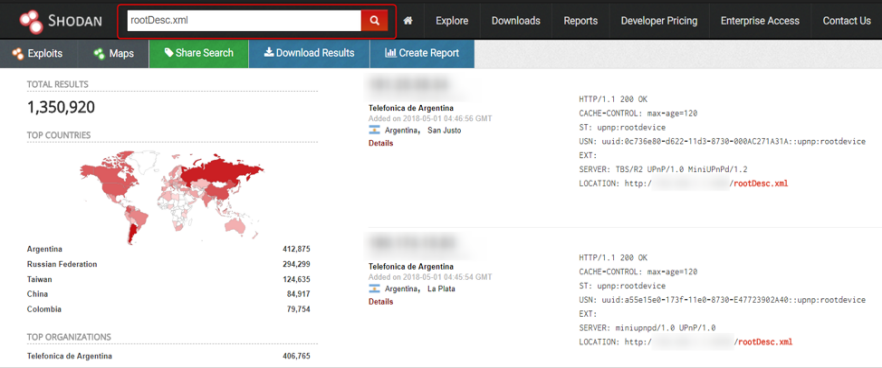Open the Reports page
The image size is (882, 368).
pyautogui.click(x=580, y=21)
